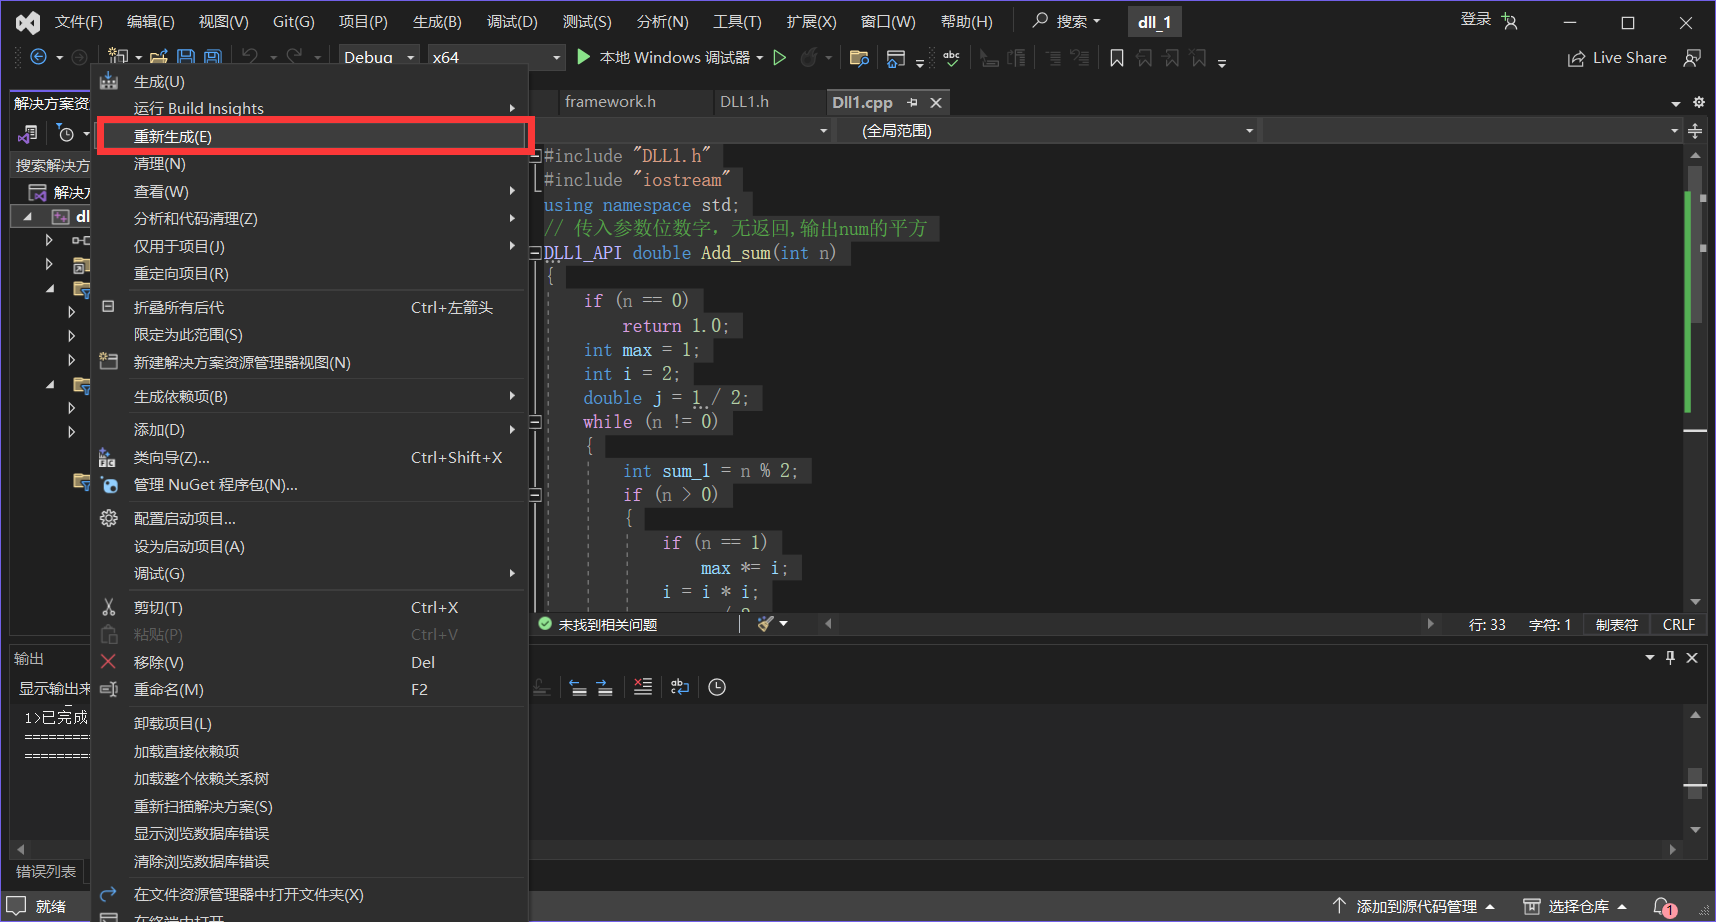Click the Live Share button
The width and height of the screenshot is (1716, 922).
1617,58
